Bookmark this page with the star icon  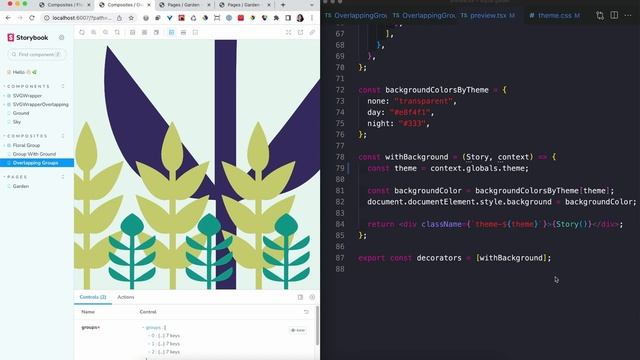(x=131, y=18)
